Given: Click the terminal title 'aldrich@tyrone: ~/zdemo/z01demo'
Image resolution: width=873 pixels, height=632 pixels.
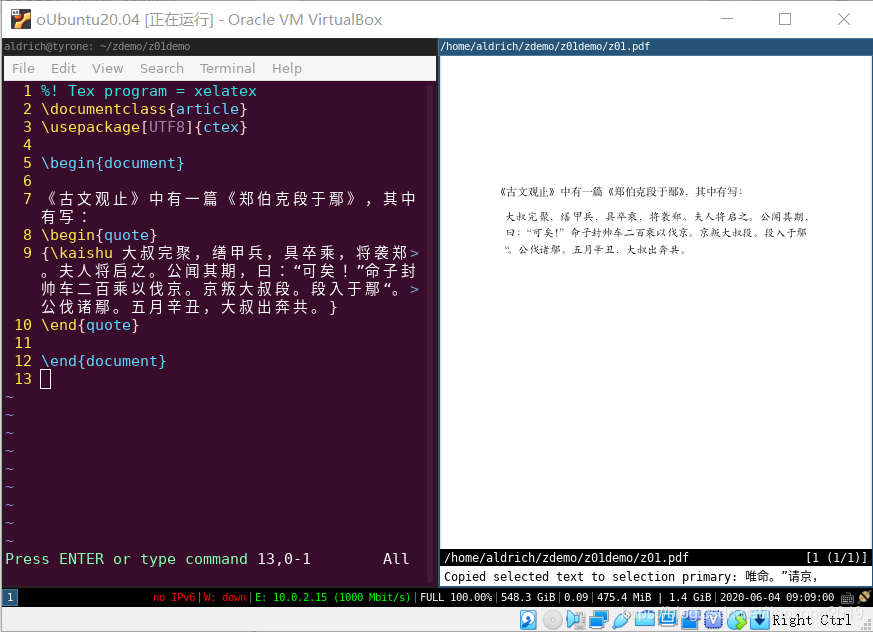Looking at the screenshot, I should tap(97, 47).
